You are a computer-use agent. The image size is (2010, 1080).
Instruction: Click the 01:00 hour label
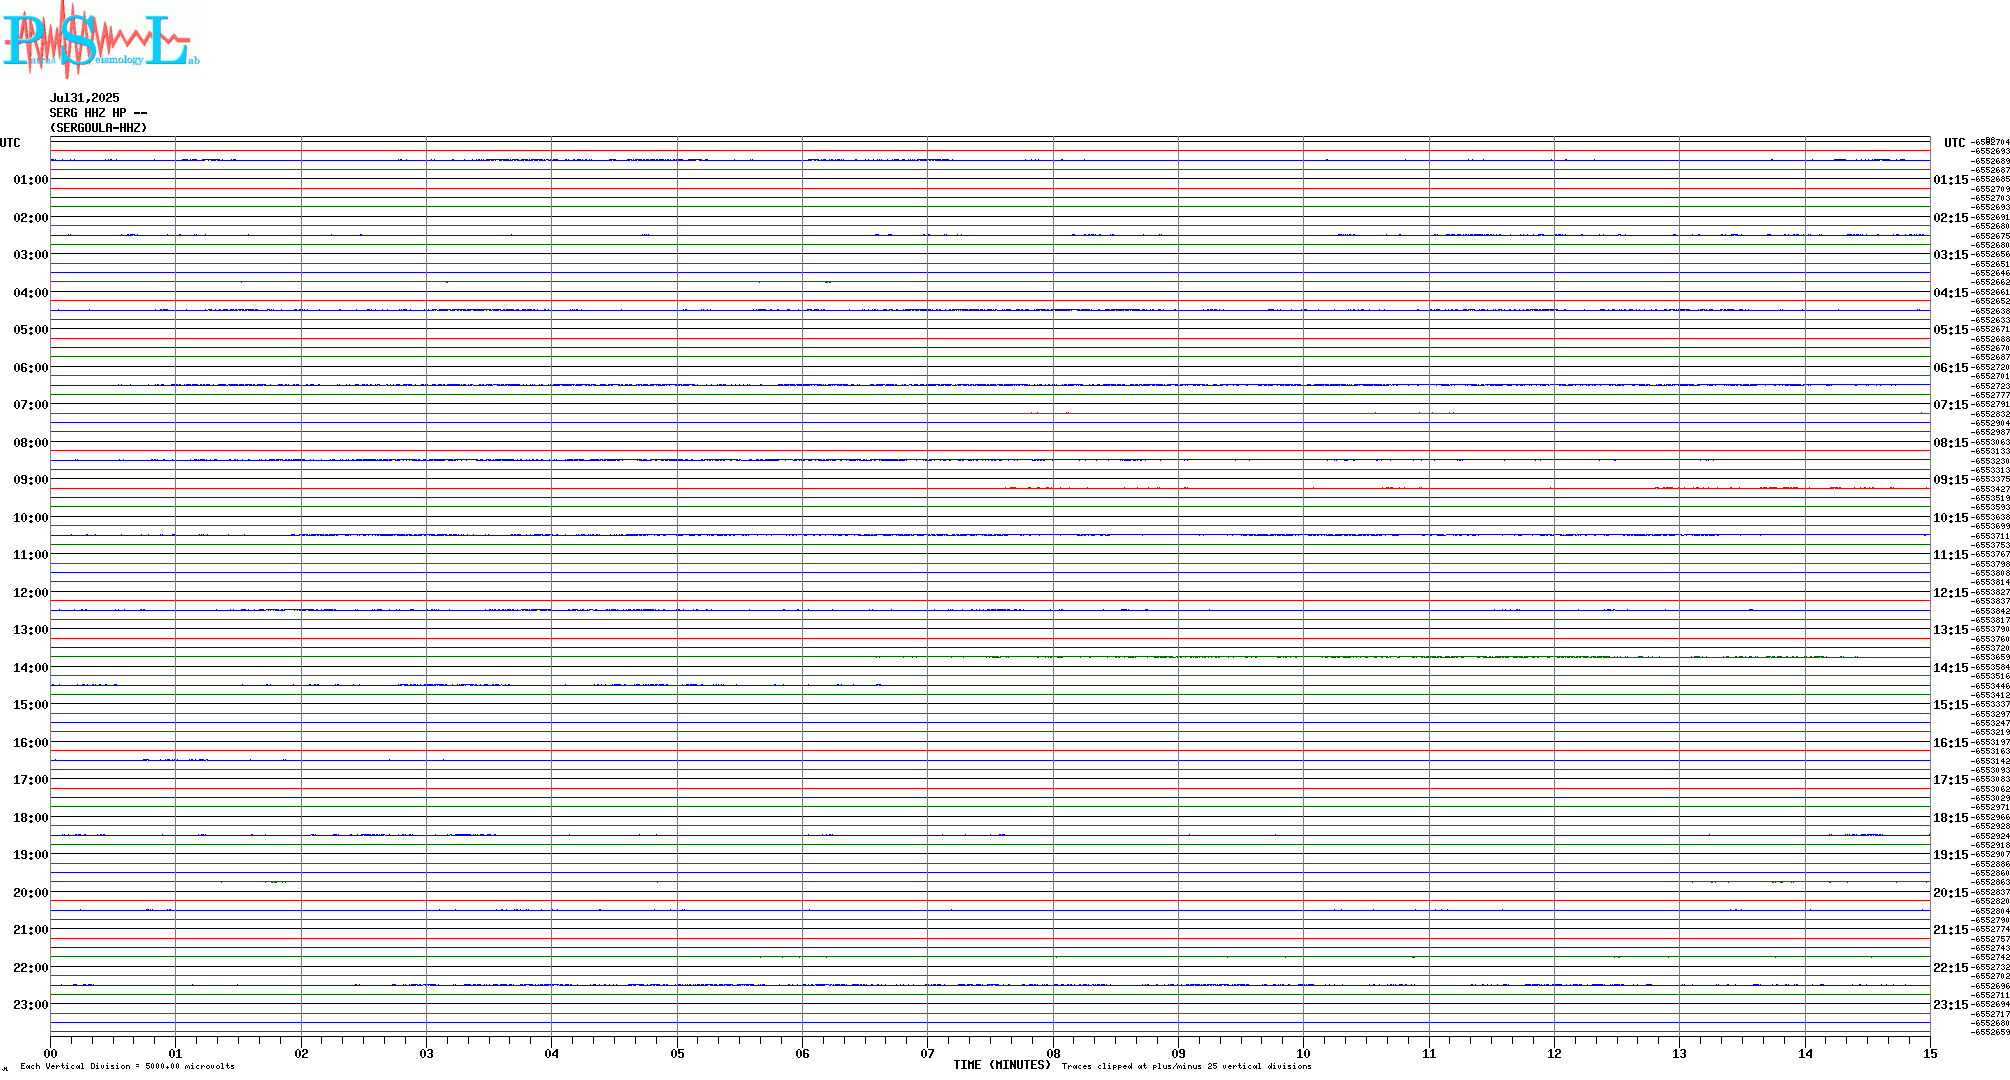click(31, 180)
